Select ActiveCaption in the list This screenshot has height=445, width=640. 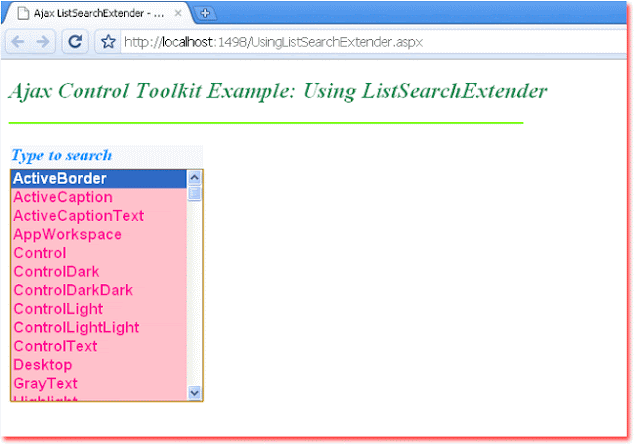pyautogui.click(x=99, y=197)
